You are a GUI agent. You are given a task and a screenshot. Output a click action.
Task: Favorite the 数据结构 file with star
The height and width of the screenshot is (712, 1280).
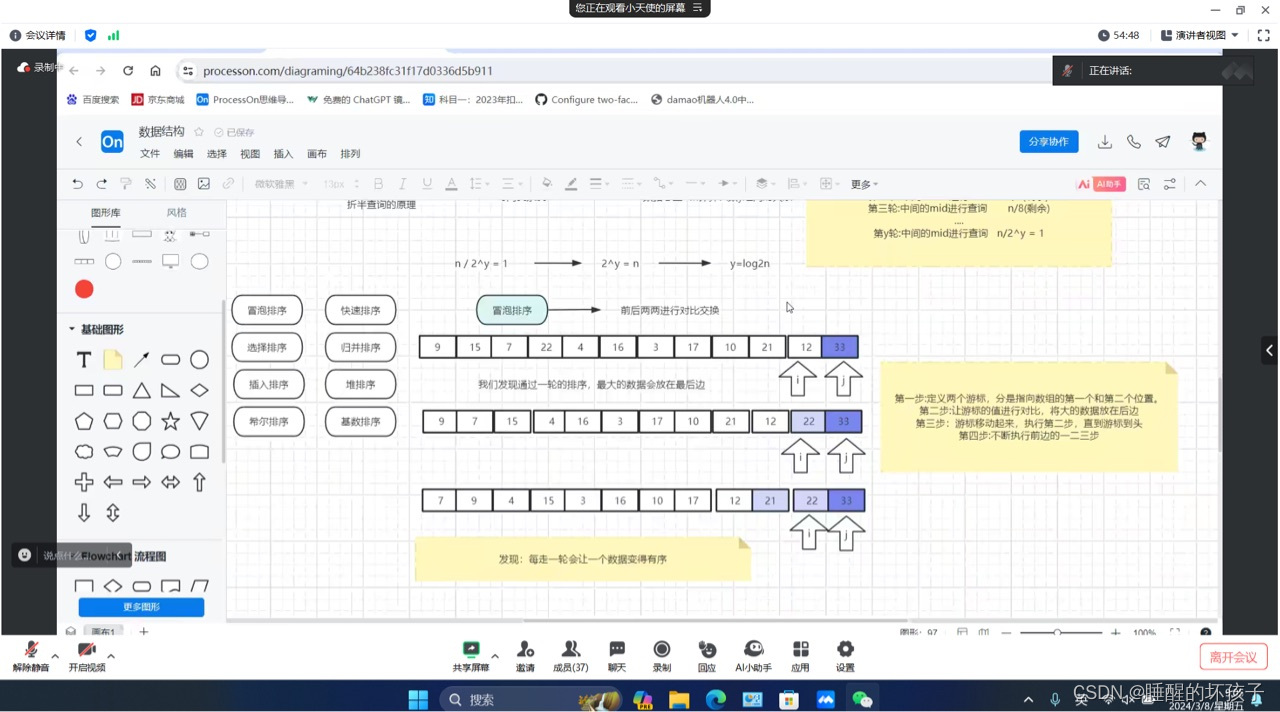(x=199, y=132)
